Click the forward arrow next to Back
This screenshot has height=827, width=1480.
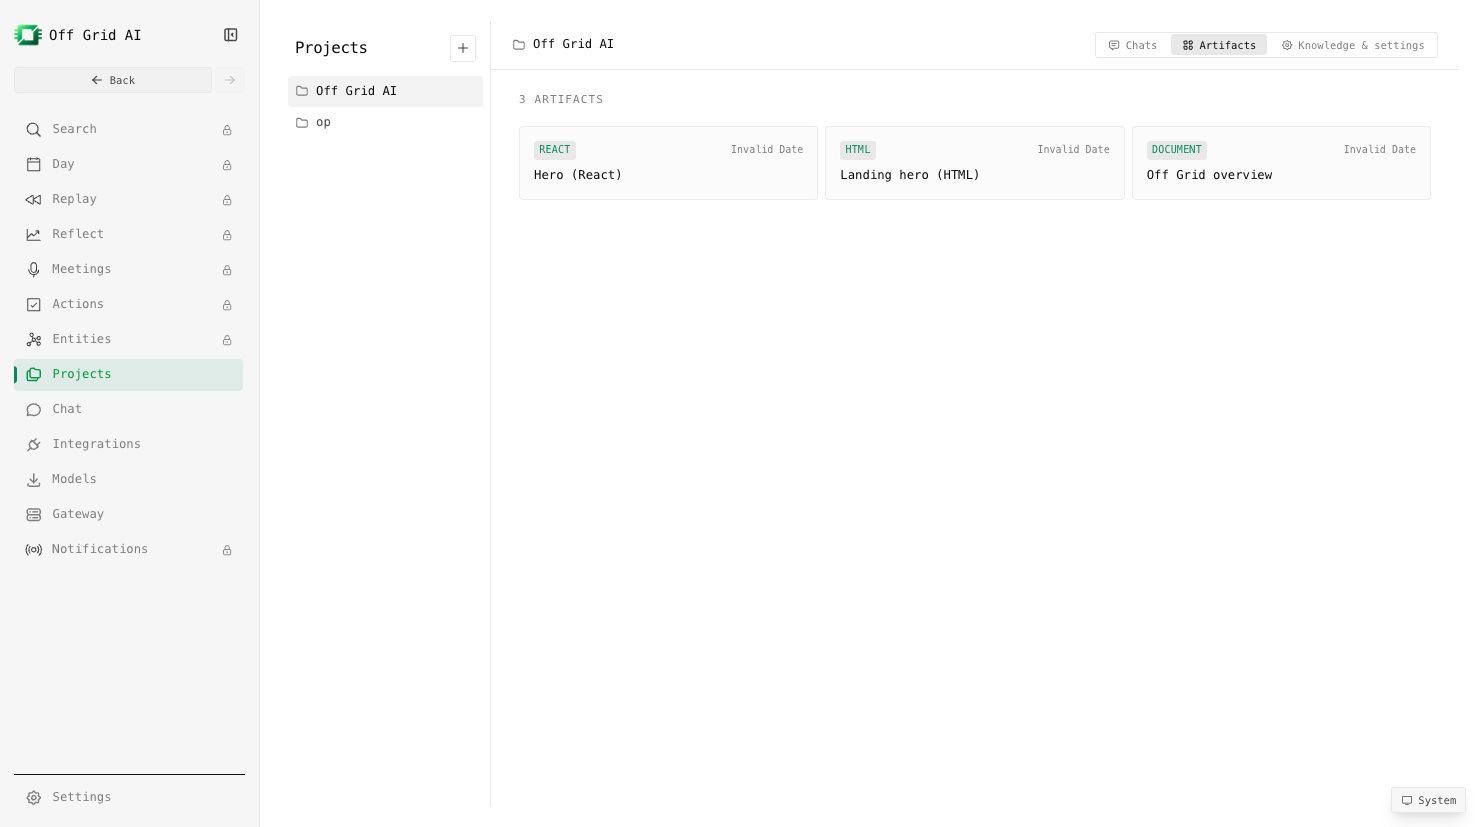click(230, 80)
